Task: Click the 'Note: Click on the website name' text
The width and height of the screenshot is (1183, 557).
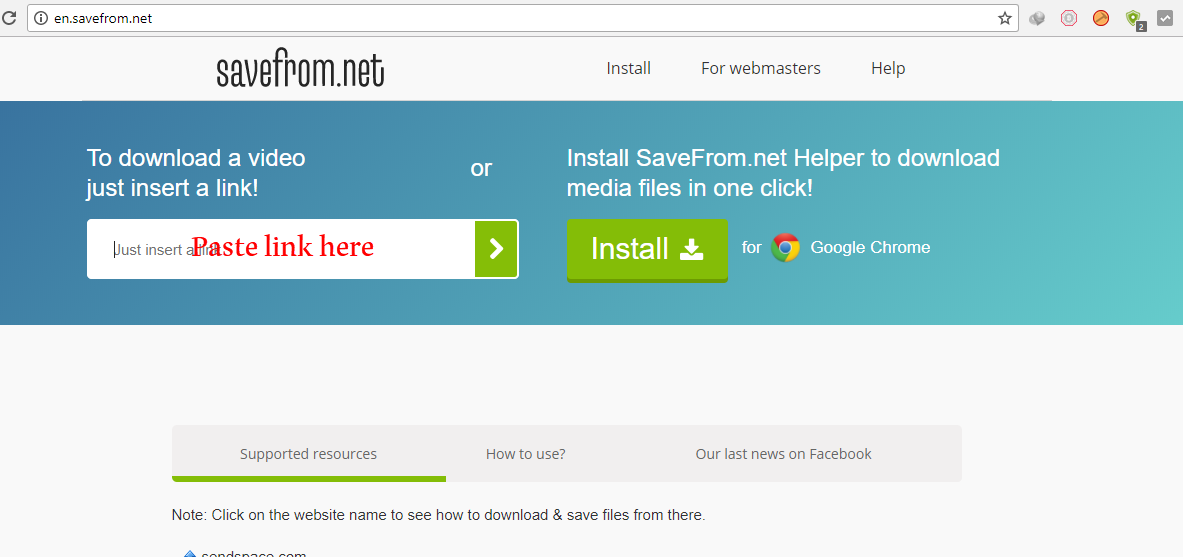Action: [x=438, y=516]
